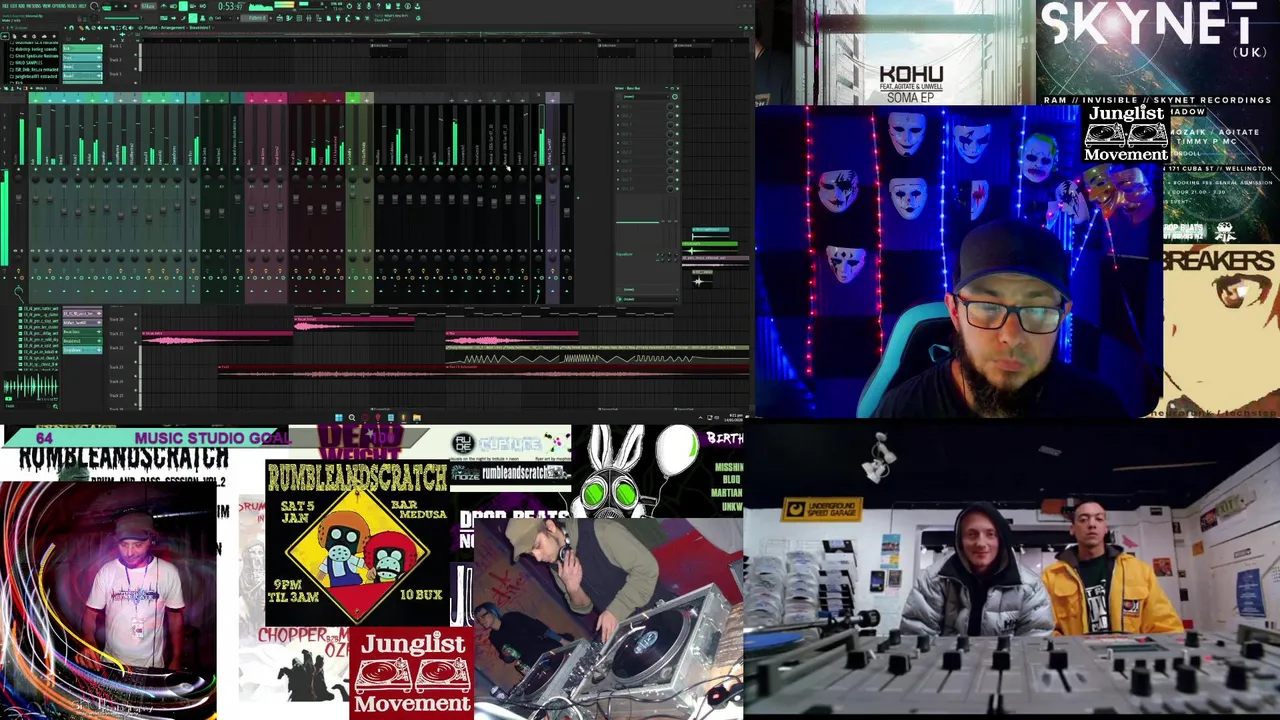Open the FILE menu
The image size is (1280, 720).
click(x=5, y=6)
